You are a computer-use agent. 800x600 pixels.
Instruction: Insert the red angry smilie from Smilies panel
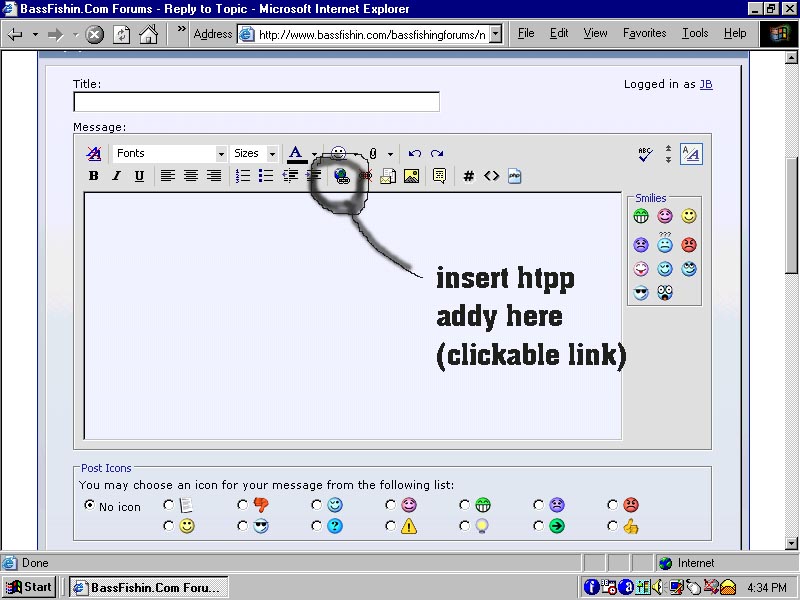click(x=689, y=245)
